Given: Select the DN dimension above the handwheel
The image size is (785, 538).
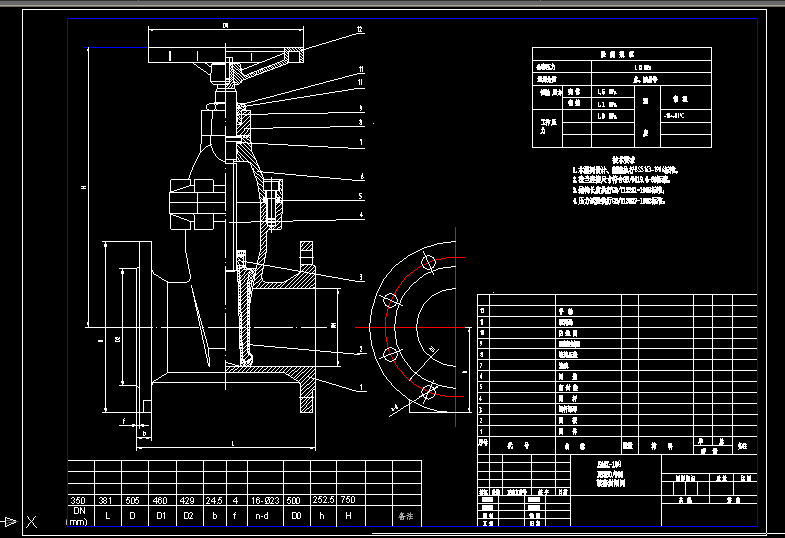Looking at the screenshot, I should point(226,24).
